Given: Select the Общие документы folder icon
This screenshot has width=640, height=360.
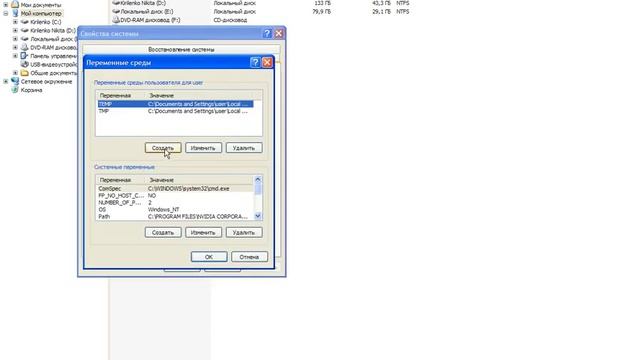Looking at the screenshot, I should tap(24, 73).
